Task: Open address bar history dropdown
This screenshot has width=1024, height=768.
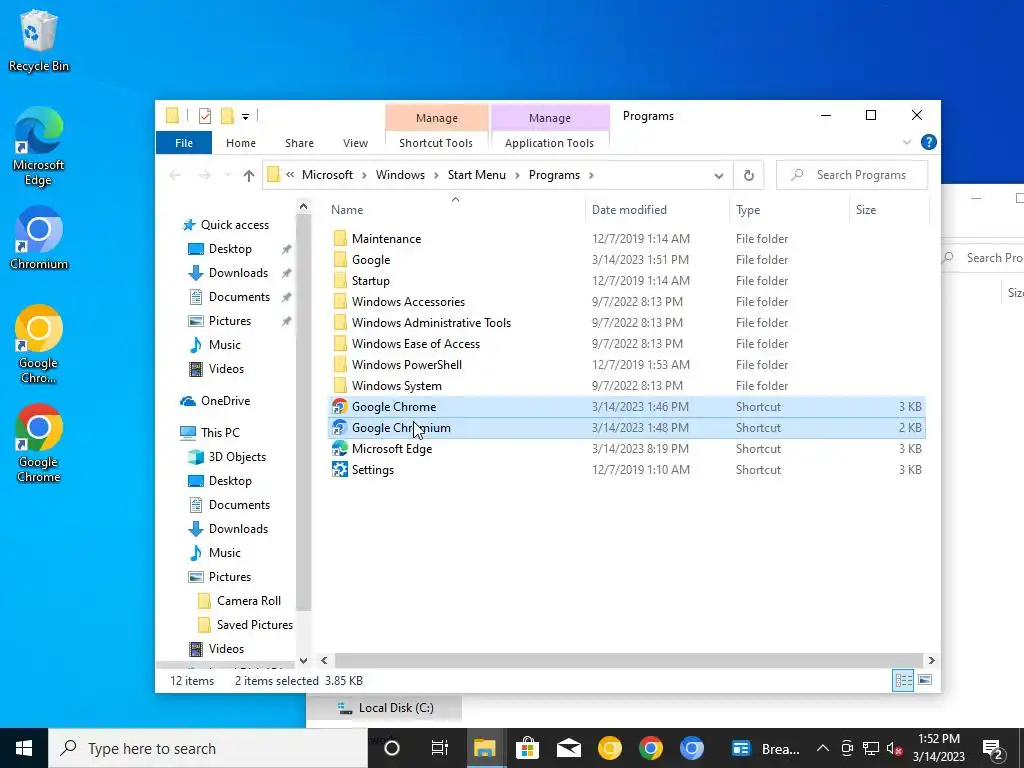Action: coord(718,176)
